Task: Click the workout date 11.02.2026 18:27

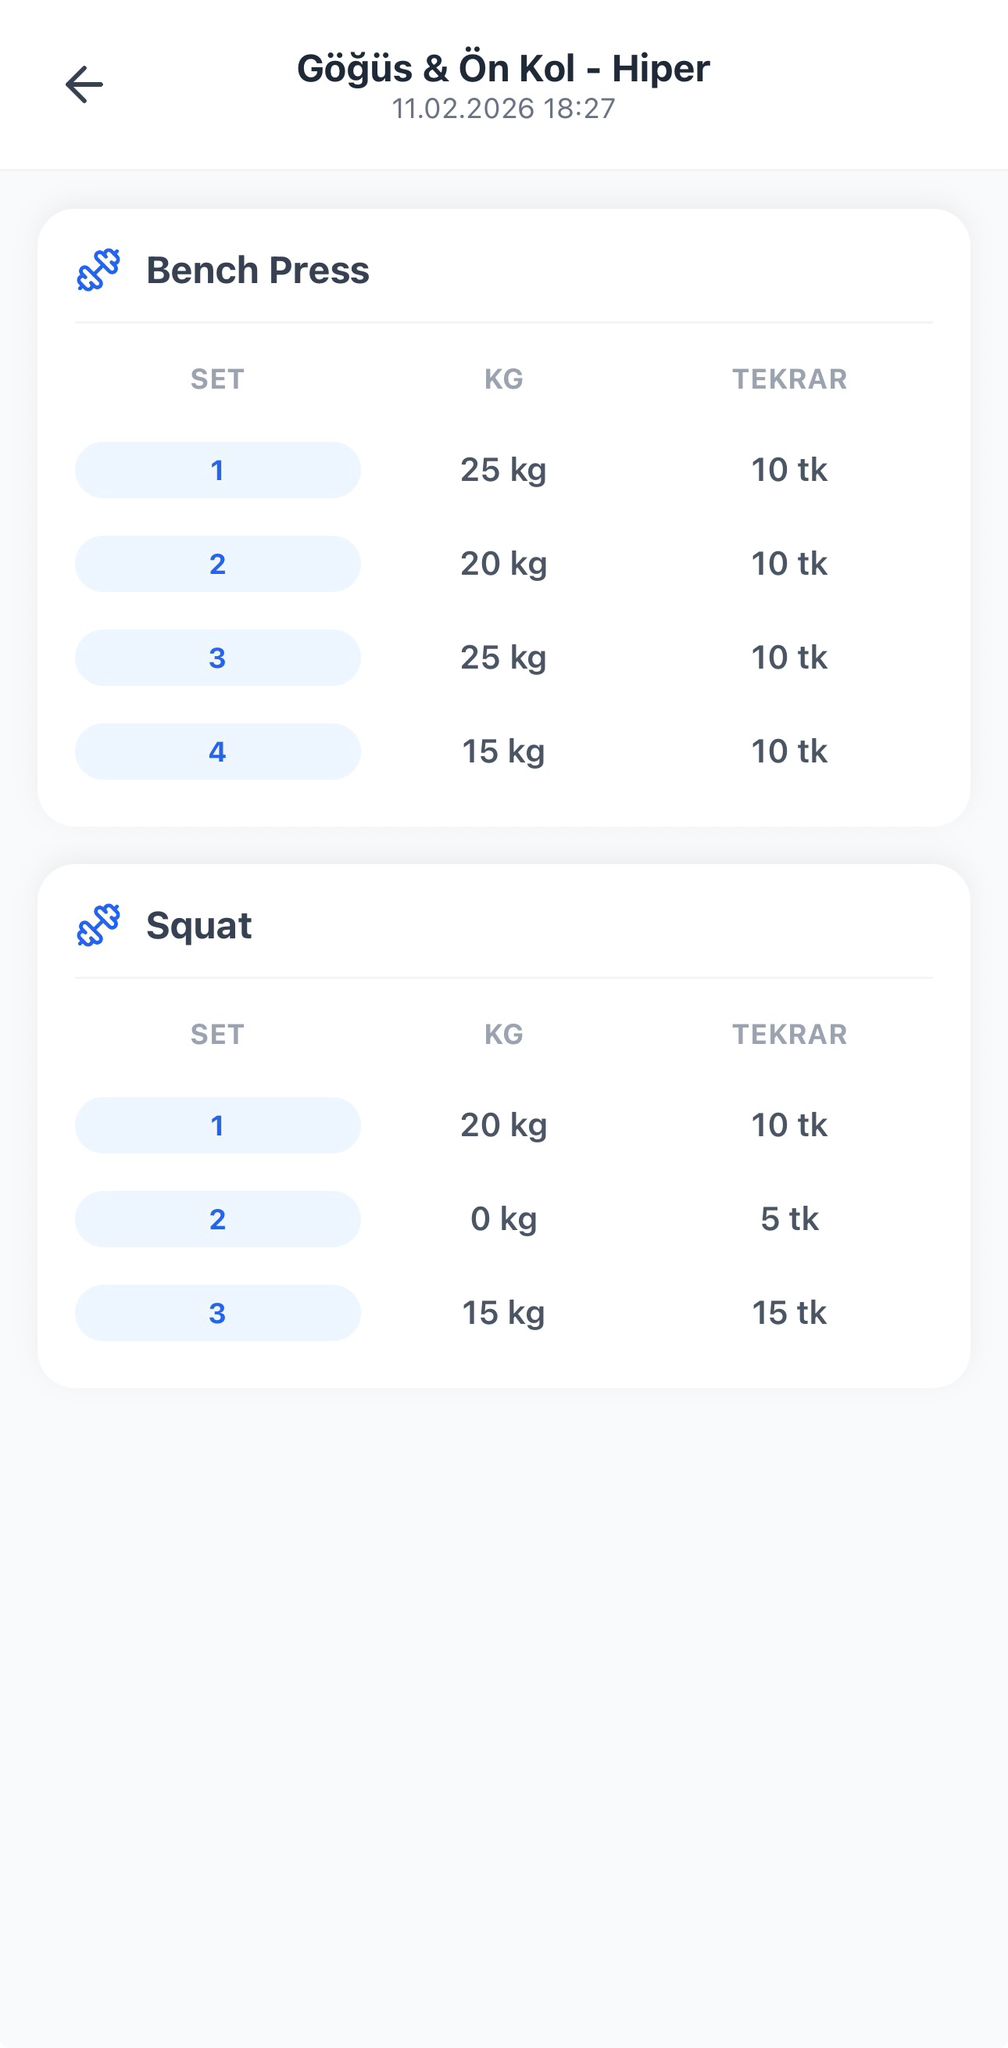Action: pyautogui.click(x=503, y=108)
